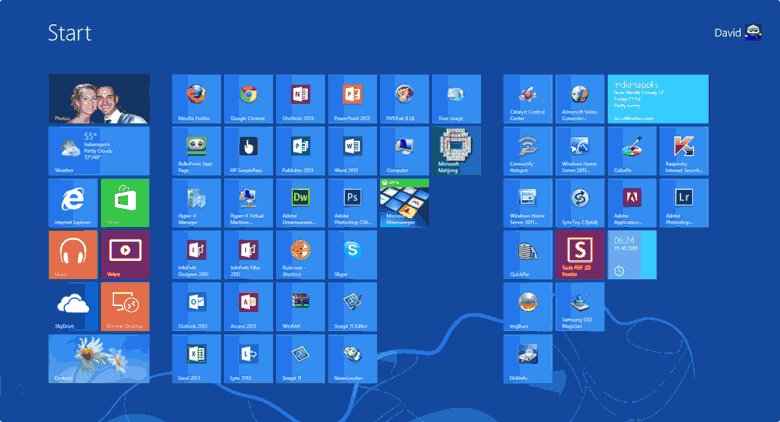Open the Mozilla Firefox tile
Viewport: 780px width, 422px height.
coord(196,99)
